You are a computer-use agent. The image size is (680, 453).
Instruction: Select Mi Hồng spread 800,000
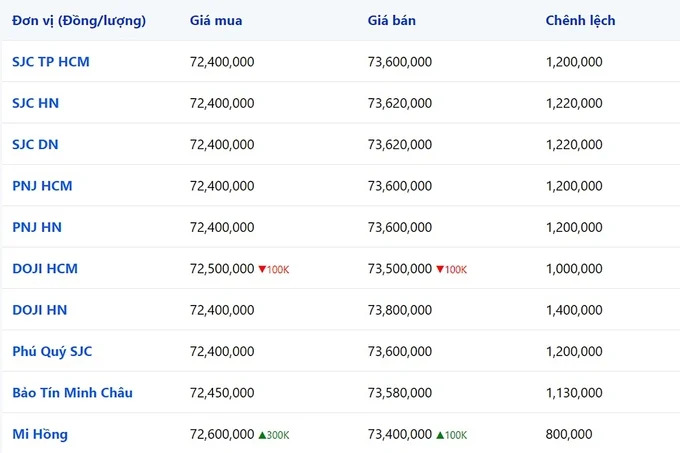pos(569,434)
